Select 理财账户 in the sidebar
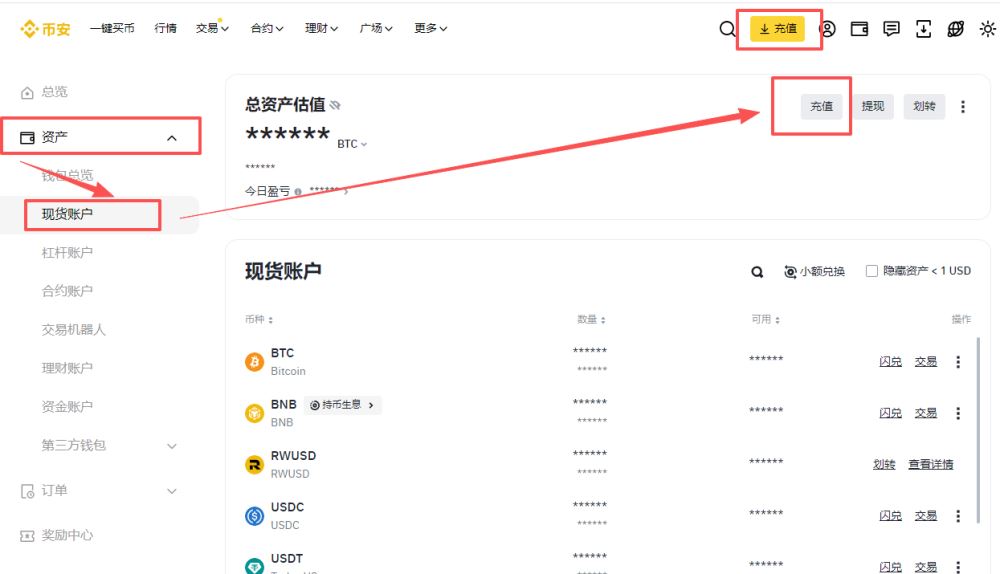This screenshot has height=574, width=1000. 67,368
